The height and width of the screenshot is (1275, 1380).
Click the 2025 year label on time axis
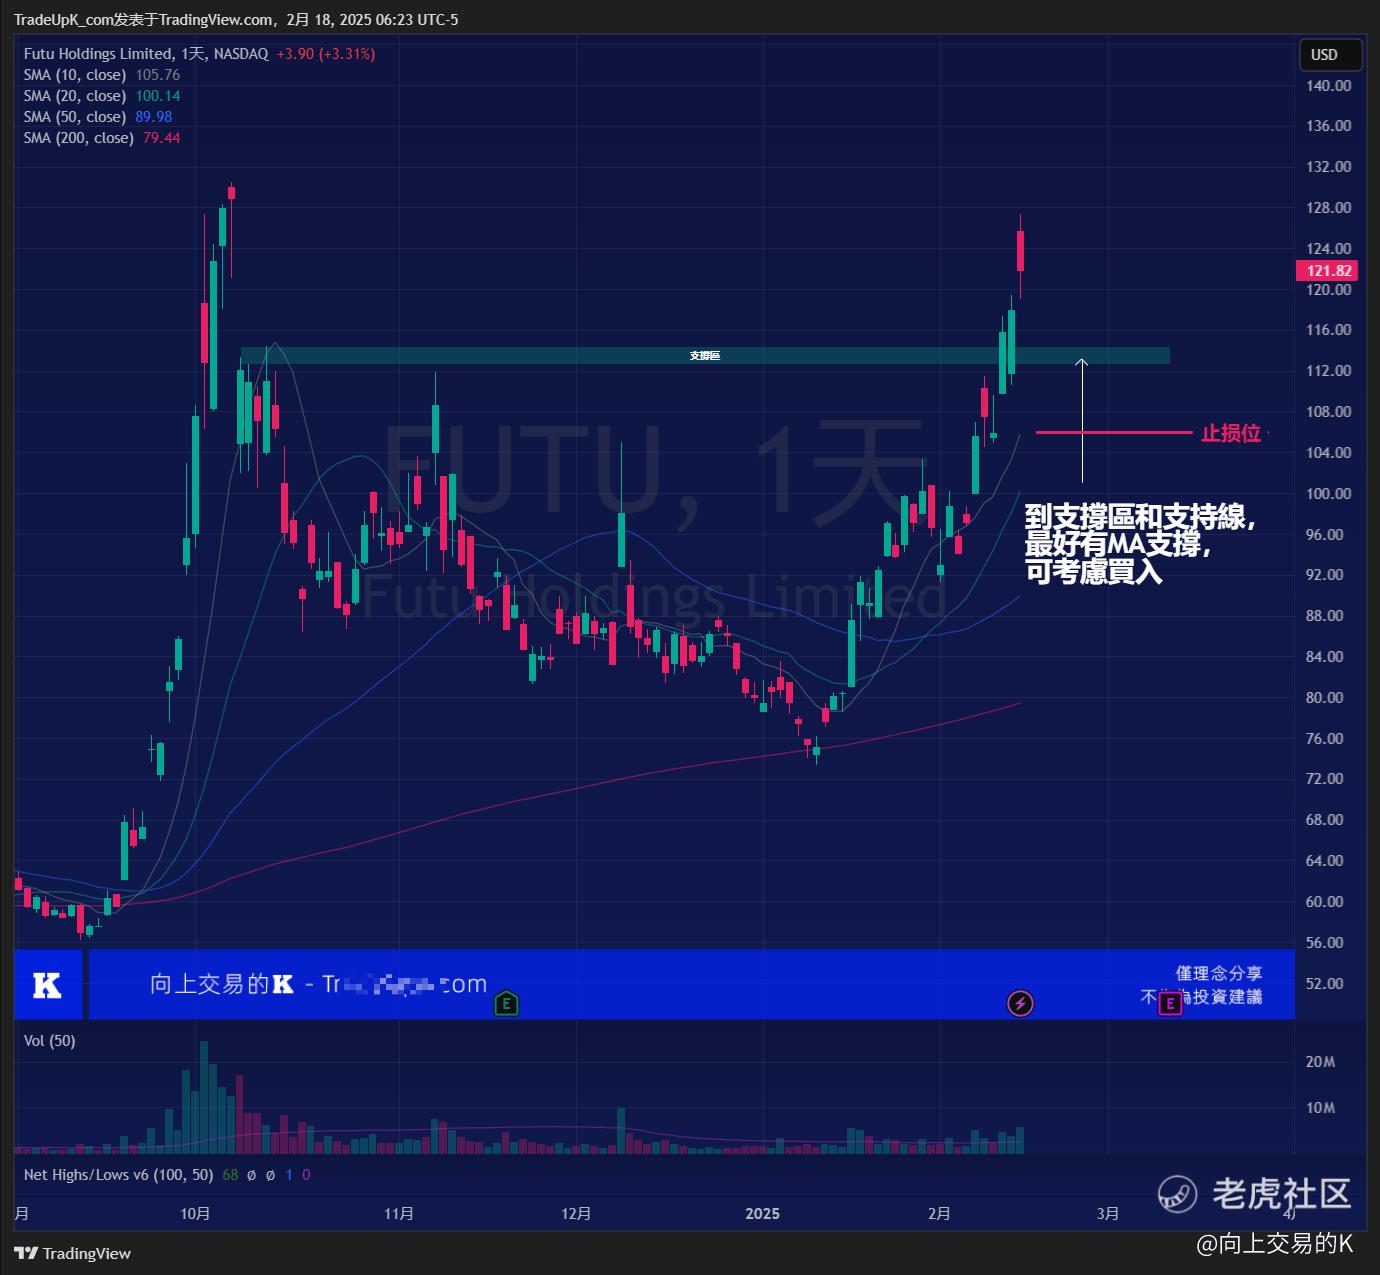point(762,1213)
